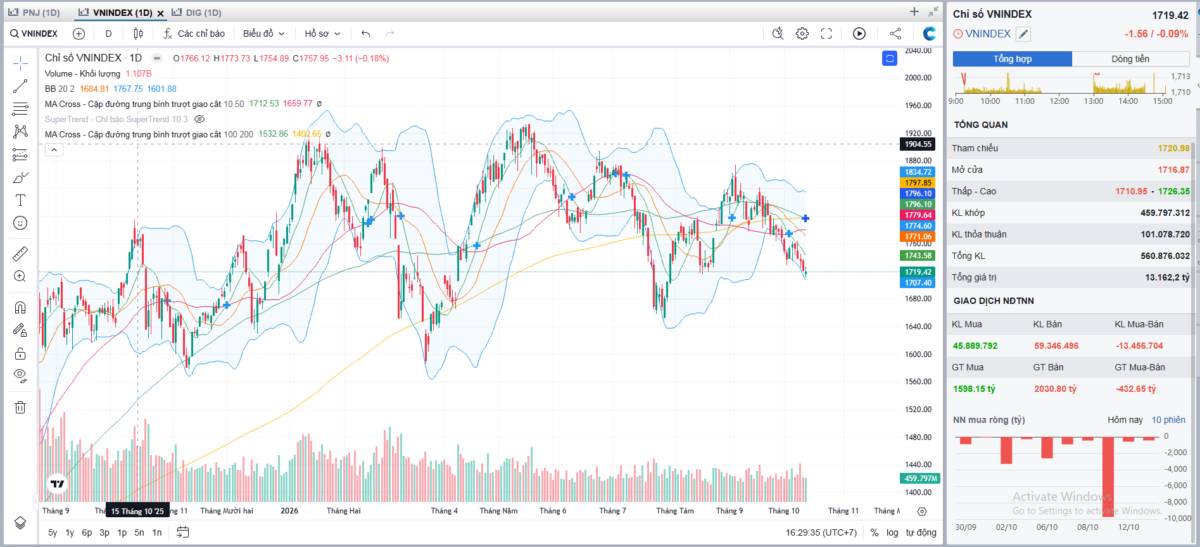Toggle stay in drawing mode
This screenshot has width=1200, height=547.
[20, 330]
